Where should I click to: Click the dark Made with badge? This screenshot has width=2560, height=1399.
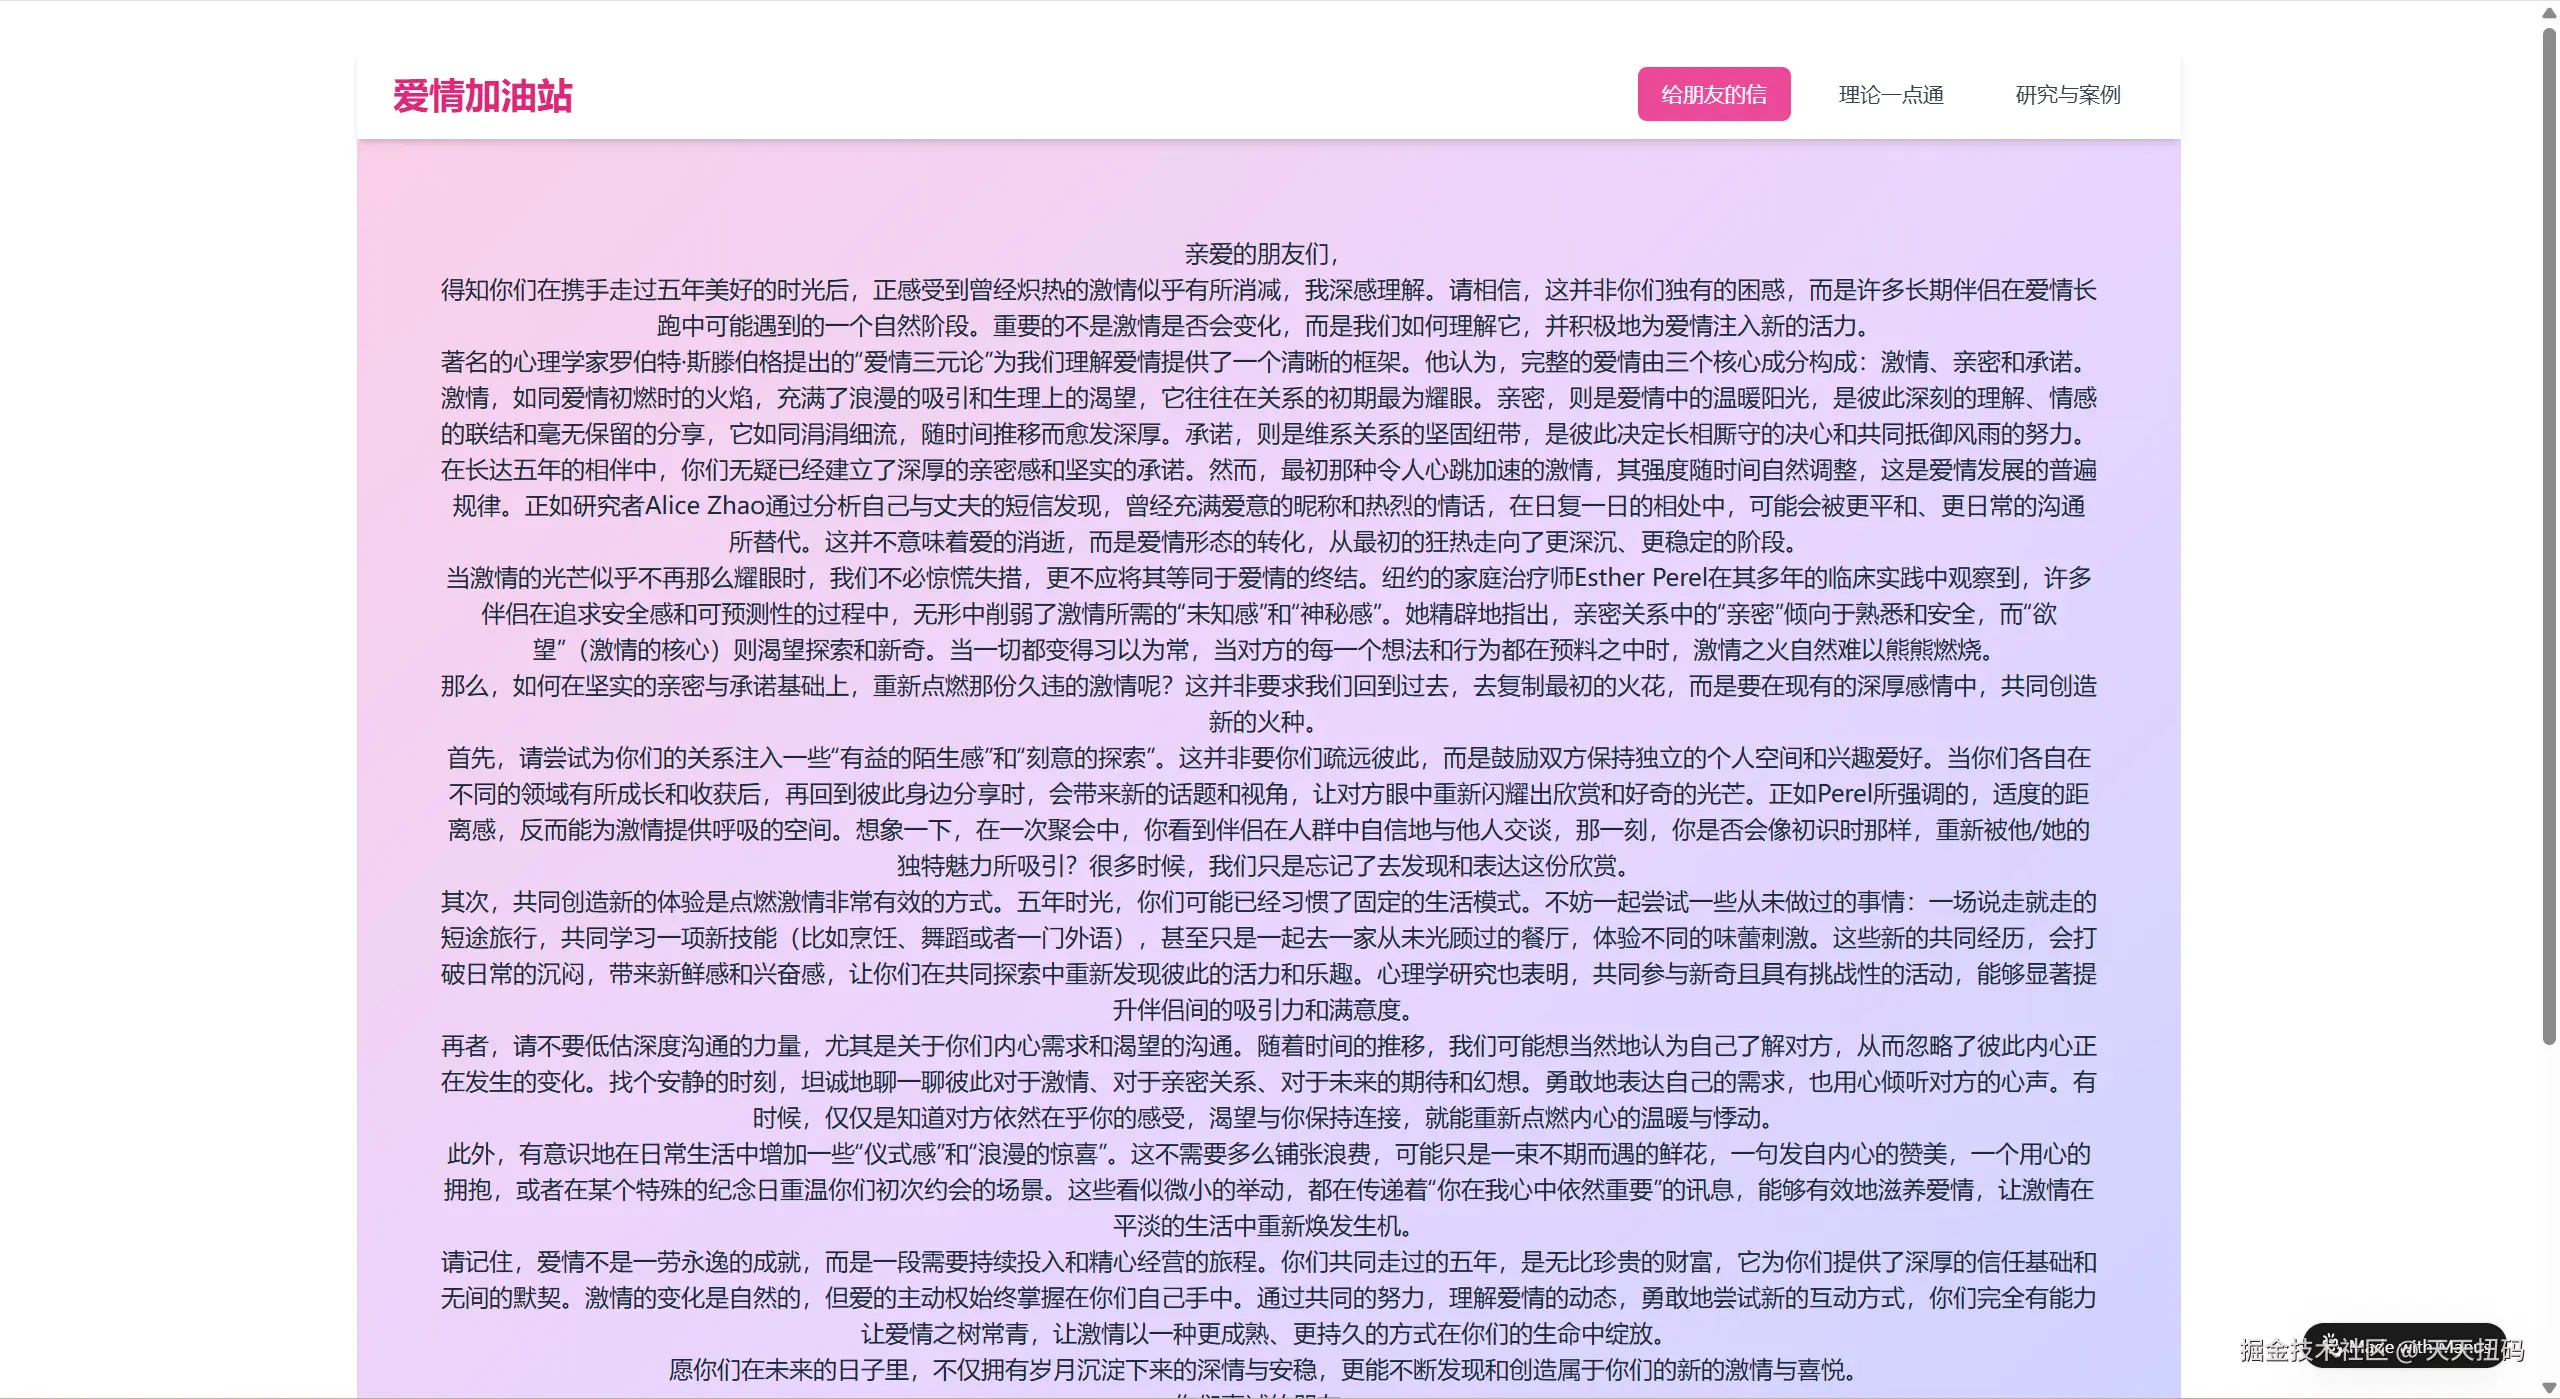(x=2420, y=1346)
